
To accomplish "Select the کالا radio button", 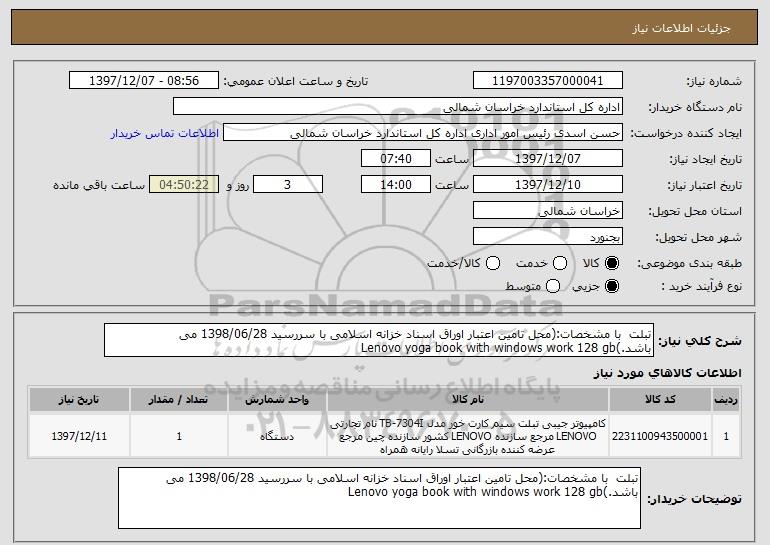I will coord(612,263).
